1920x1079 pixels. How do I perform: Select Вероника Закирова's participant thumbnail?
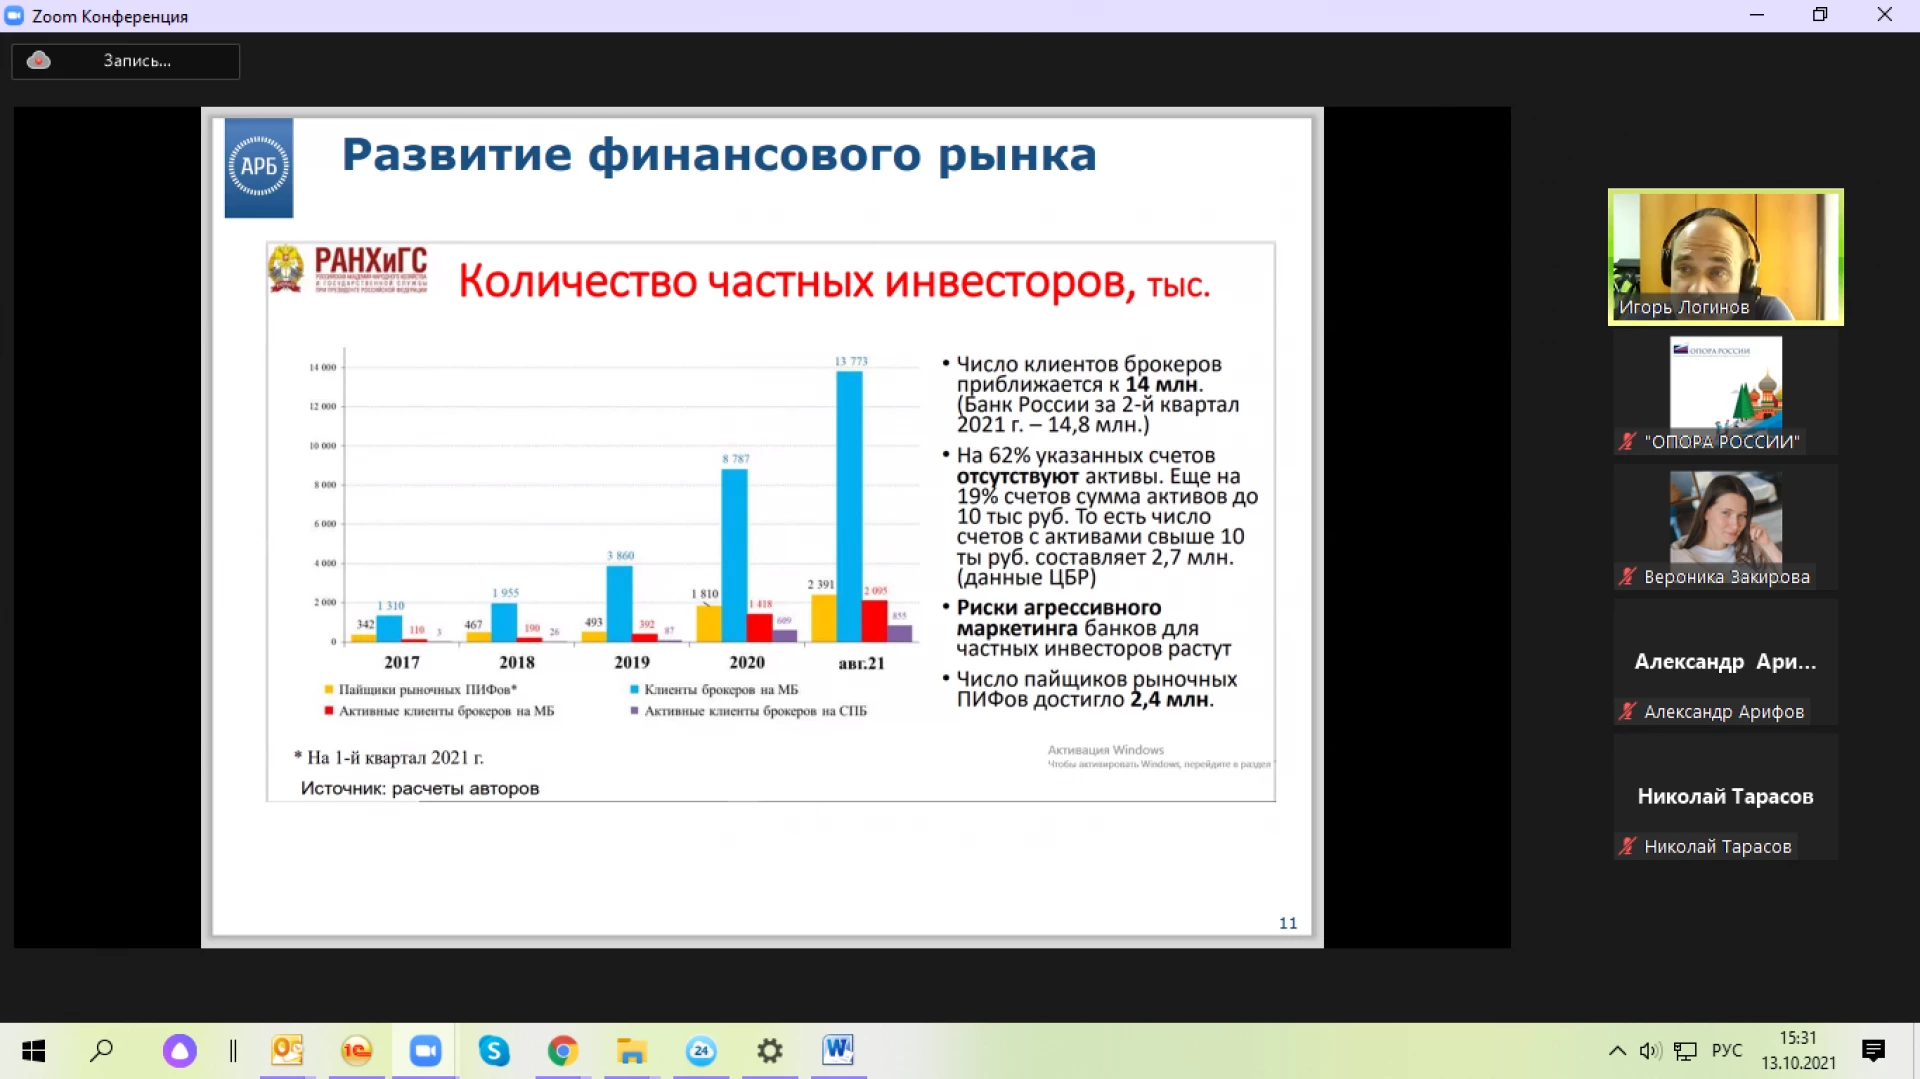point(1725,528)
